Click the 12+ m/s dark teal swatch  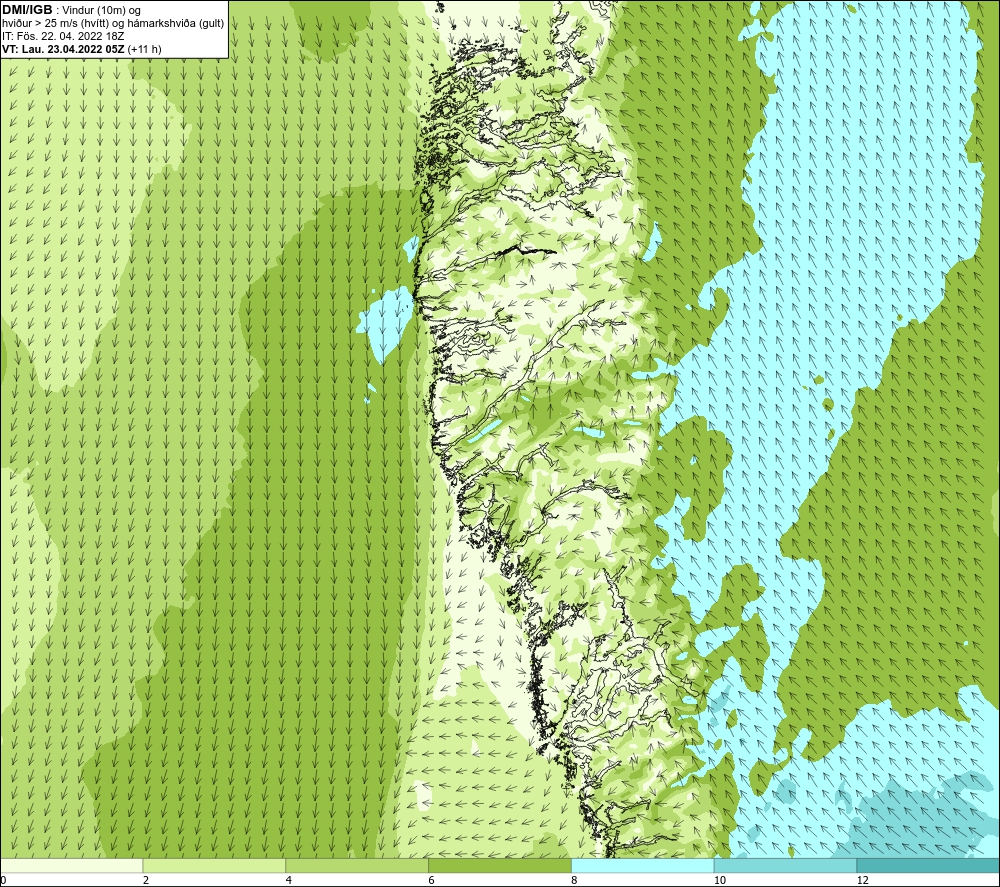pyautogui.click(x=929, y=865)
